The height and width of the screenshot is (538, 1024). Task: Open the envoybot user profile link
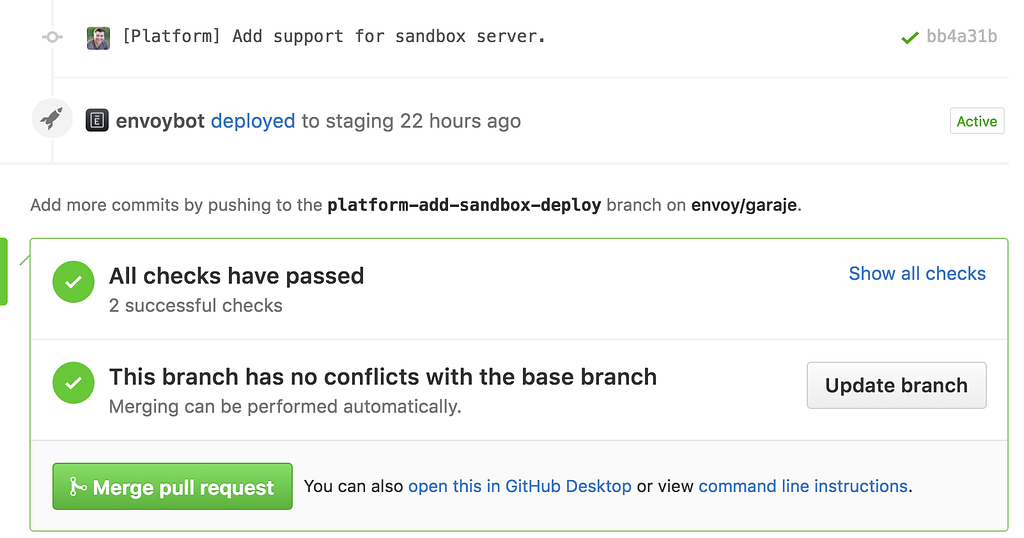click(x=160, y=121)
